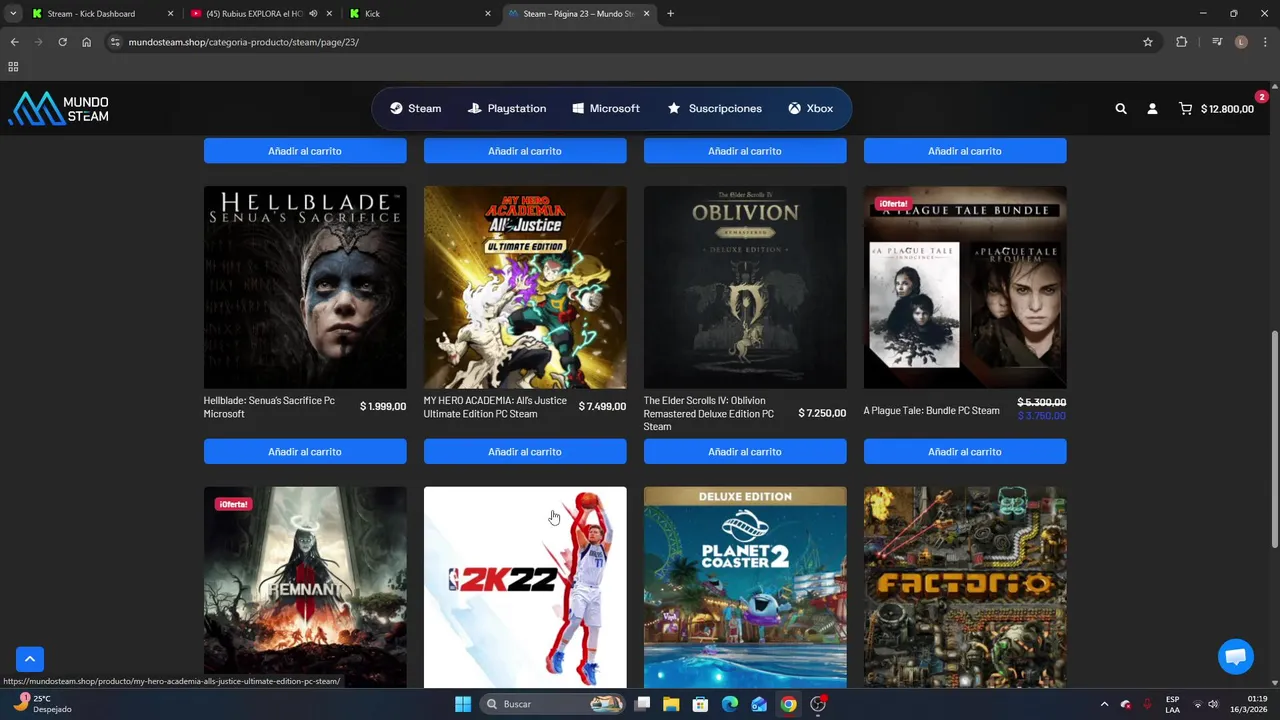
Task: Click the Windows taskbar Buscar search box
Action: (553, 704)
